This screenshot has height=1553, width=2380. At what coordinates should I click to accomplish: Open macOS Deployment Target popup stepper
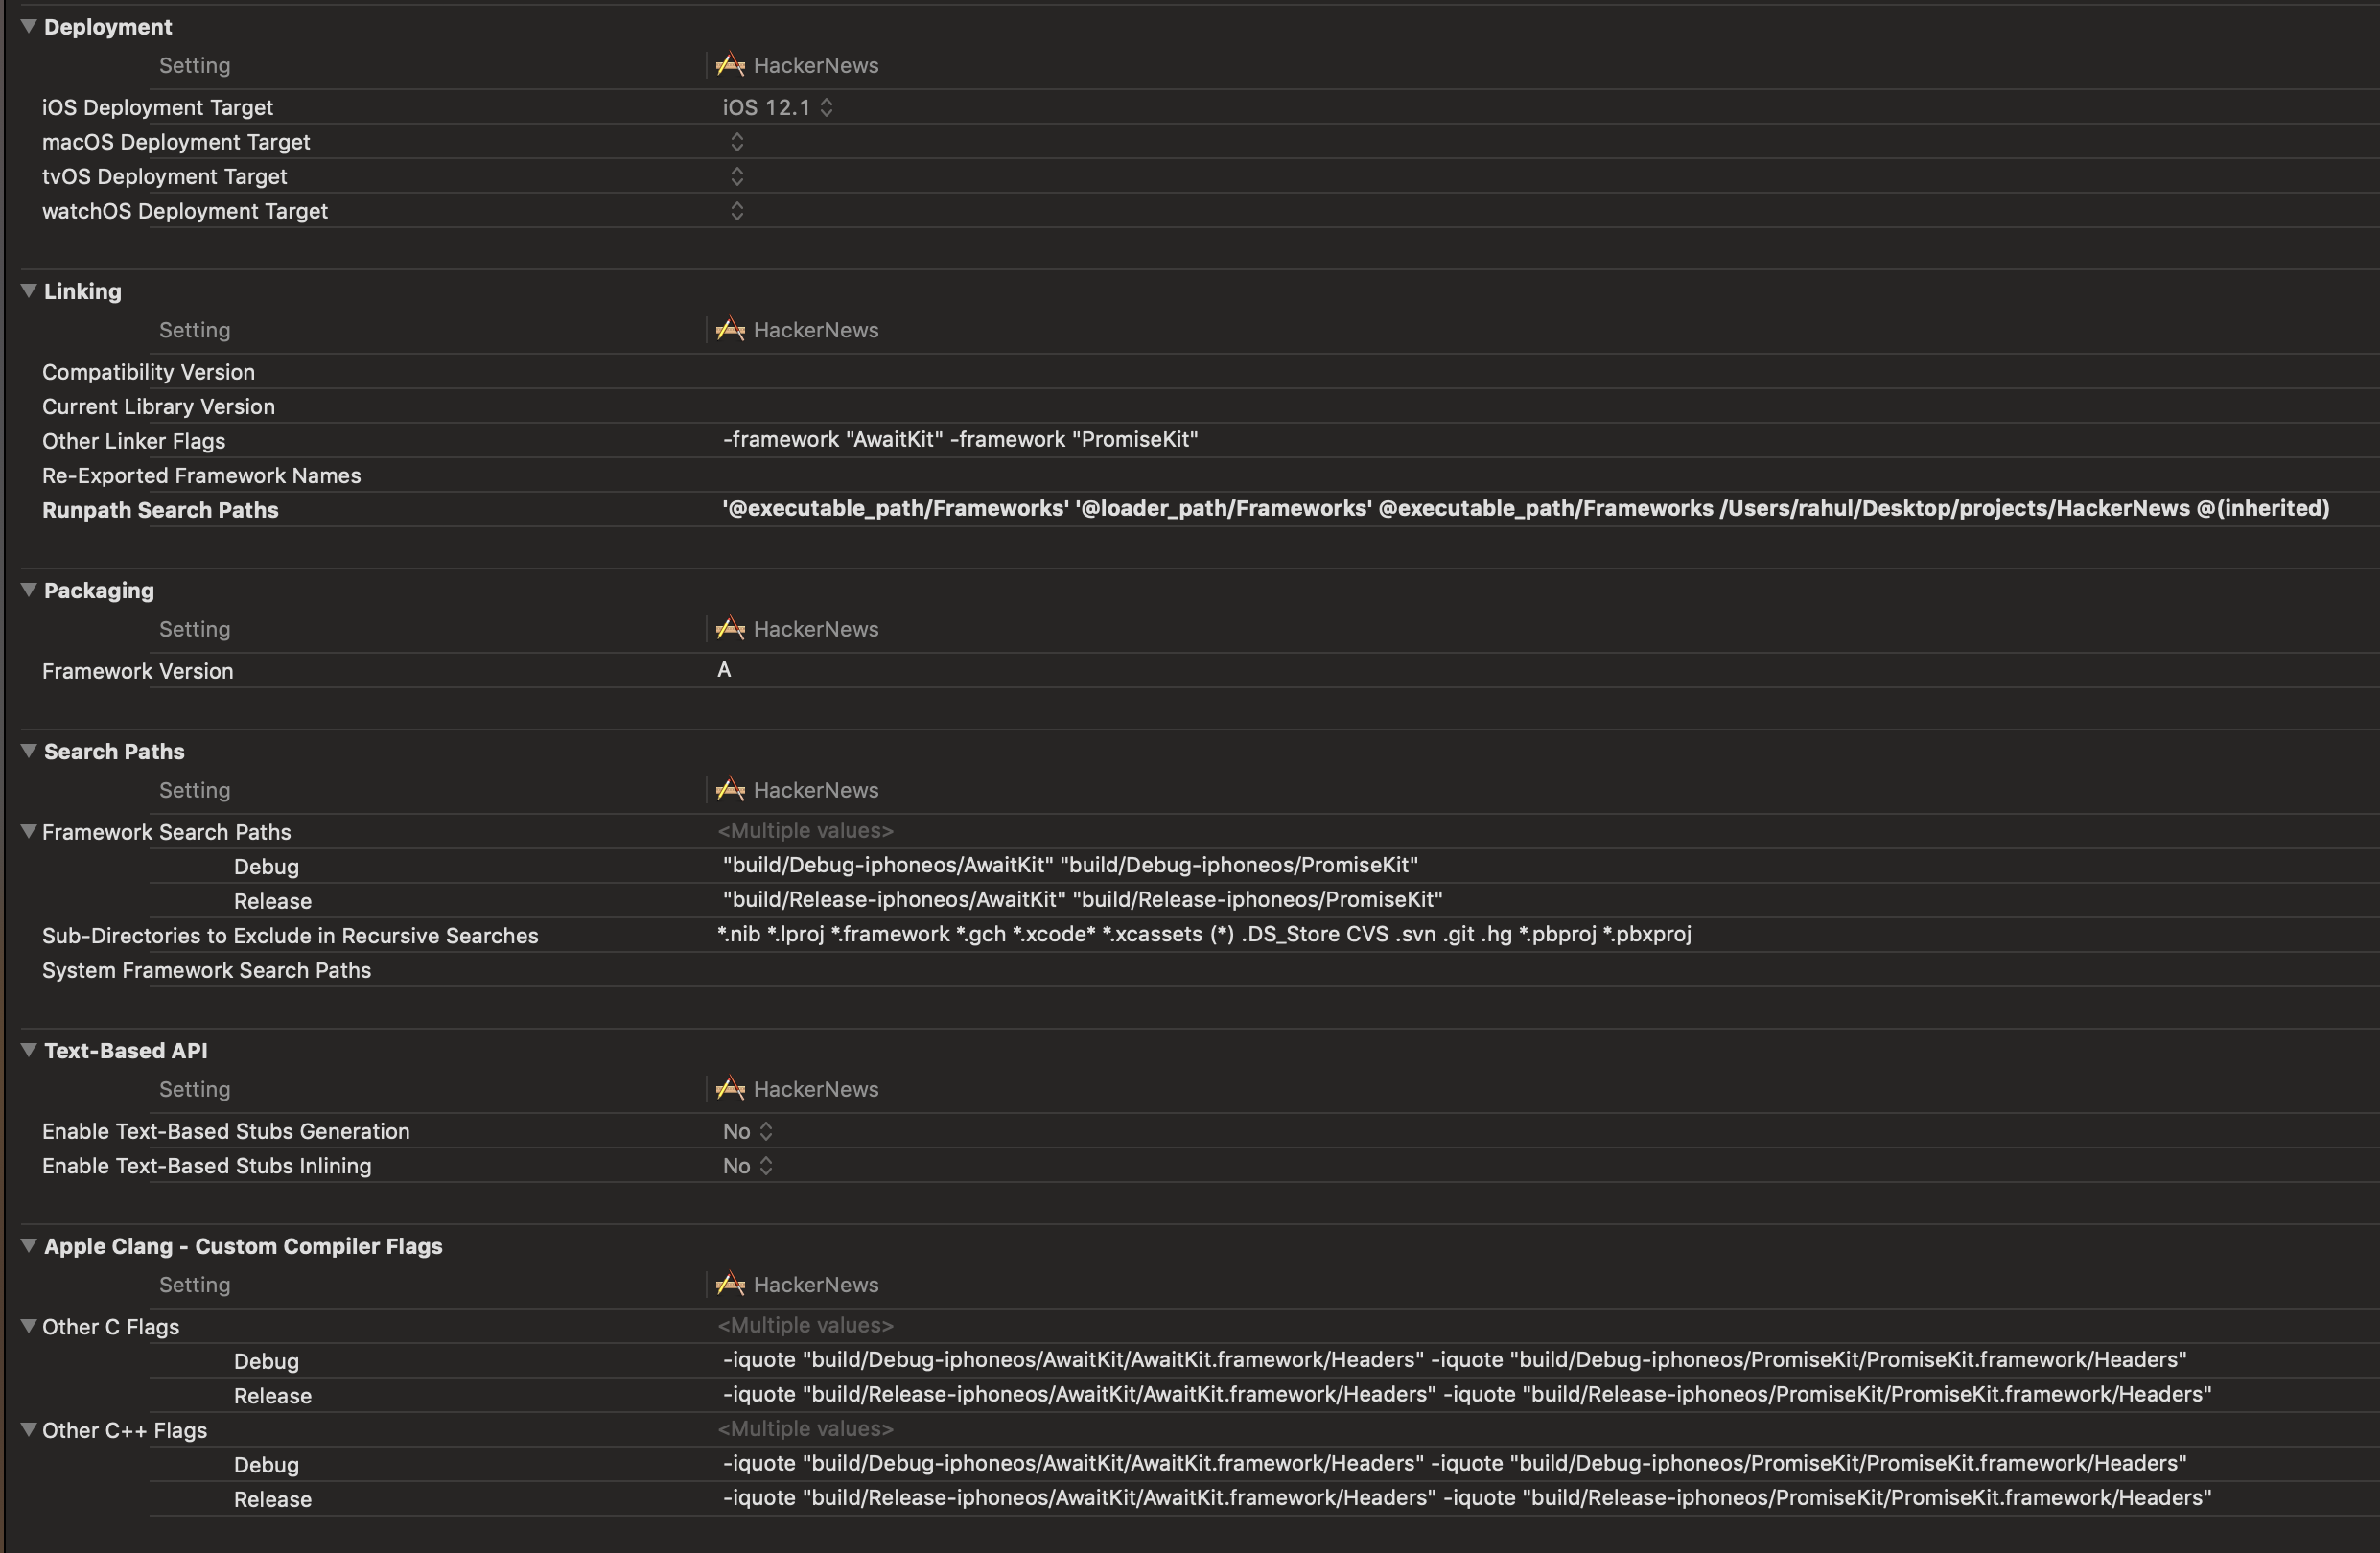[x=737, y=142]
